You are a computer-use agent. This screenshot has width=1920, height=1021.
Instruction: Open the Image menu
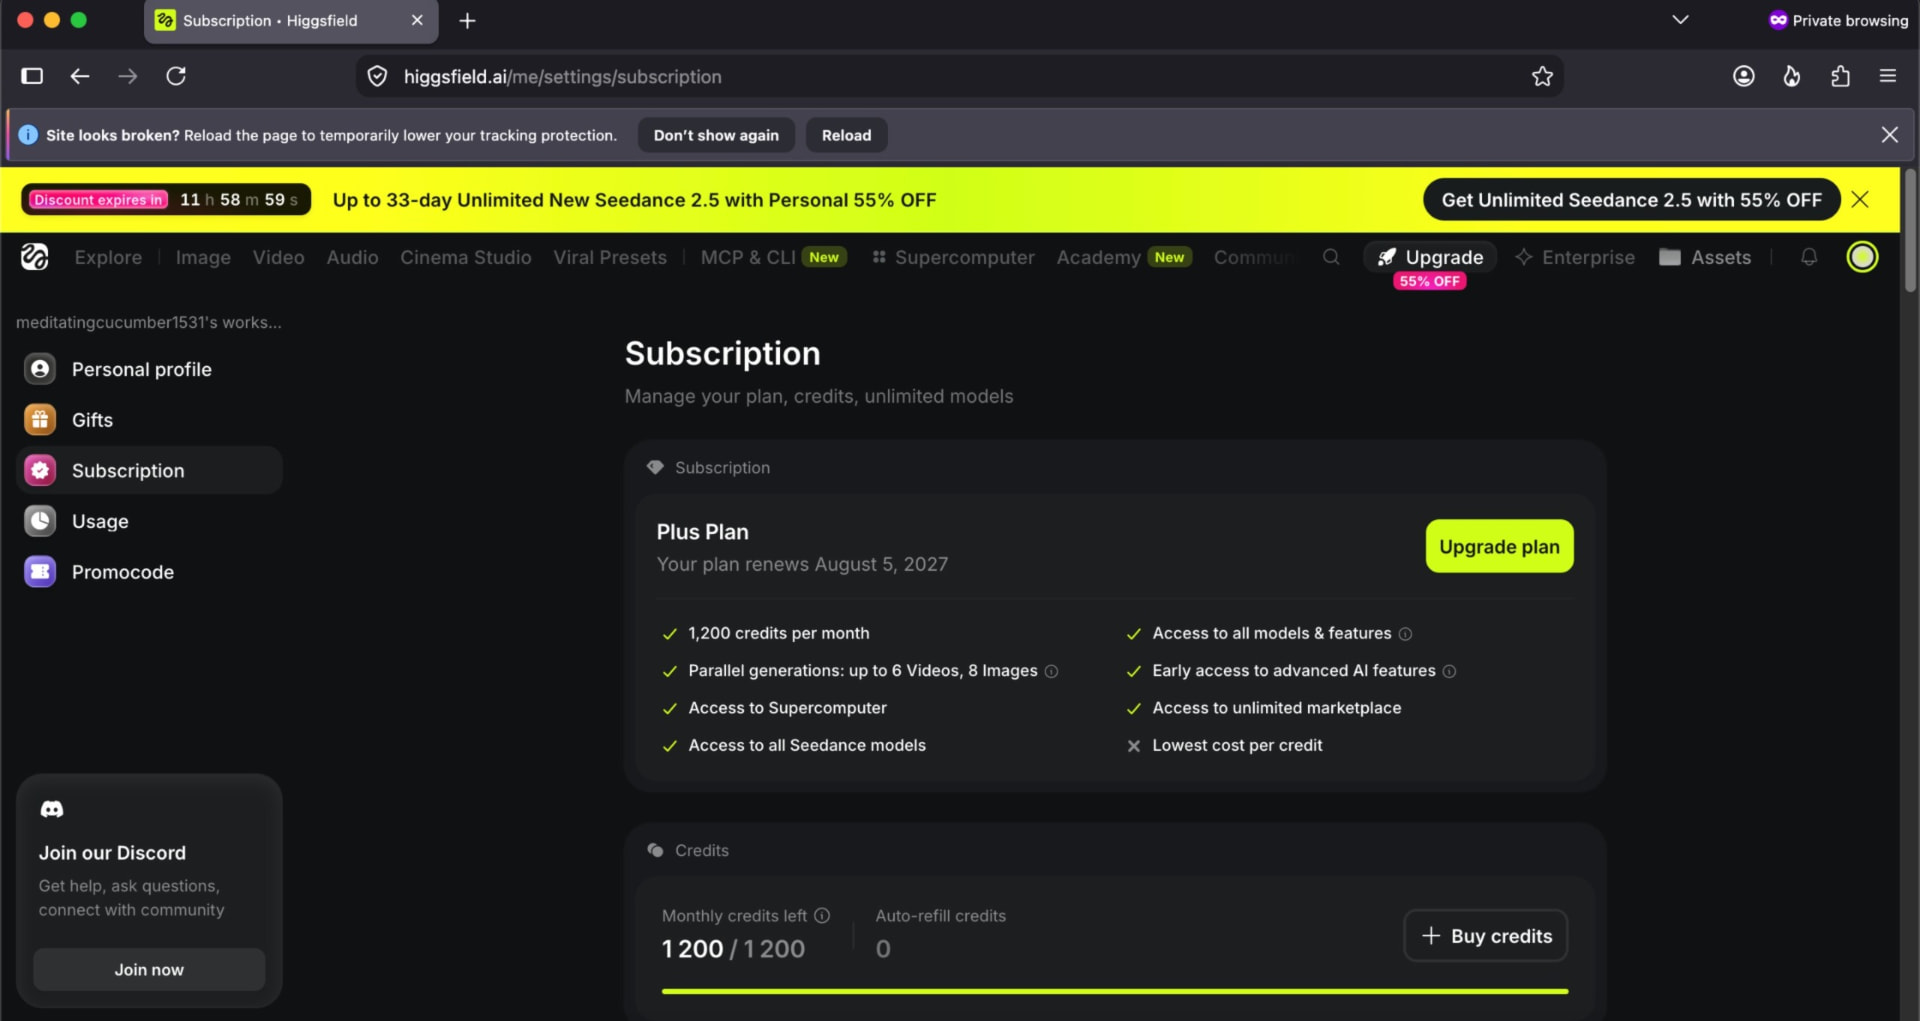click(x=203, y=257)
